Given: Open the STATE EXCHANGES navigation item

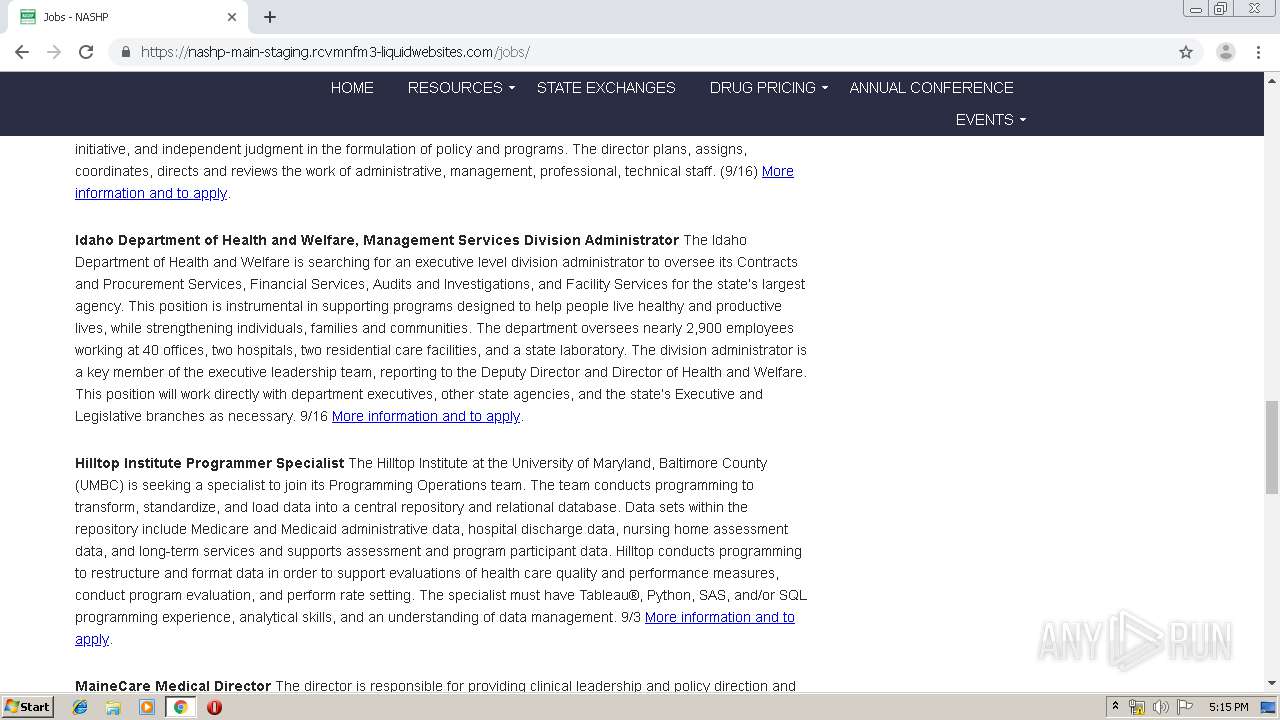Looking at the screenshot, I should pyautogui.click(x=606, y=88).
